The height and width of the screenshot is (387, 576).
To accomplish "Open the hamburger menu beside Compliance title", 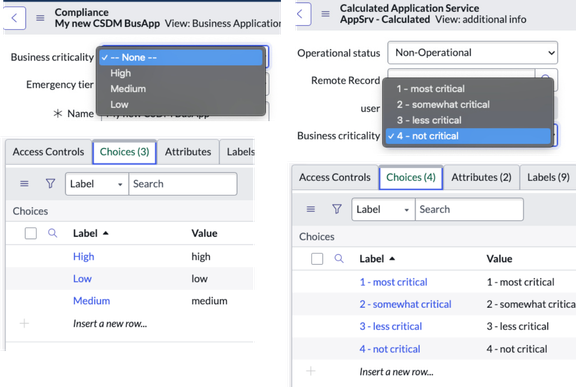I will coord(40,18).
